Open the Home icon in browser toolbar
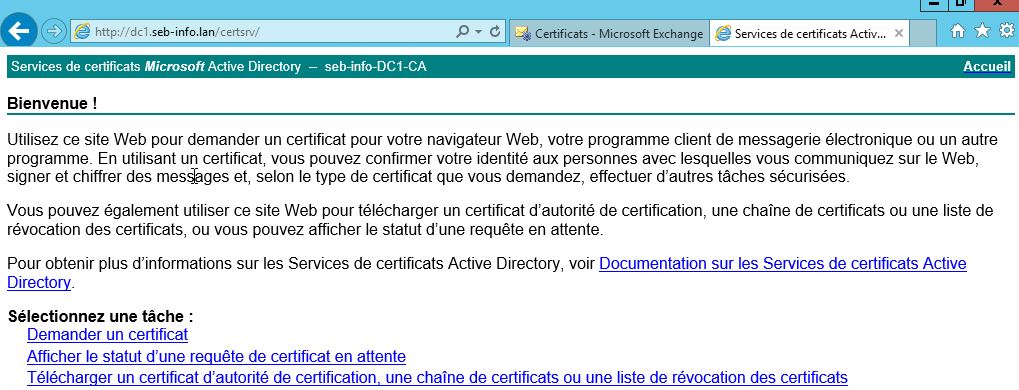1019x390 pixels. 957,31
